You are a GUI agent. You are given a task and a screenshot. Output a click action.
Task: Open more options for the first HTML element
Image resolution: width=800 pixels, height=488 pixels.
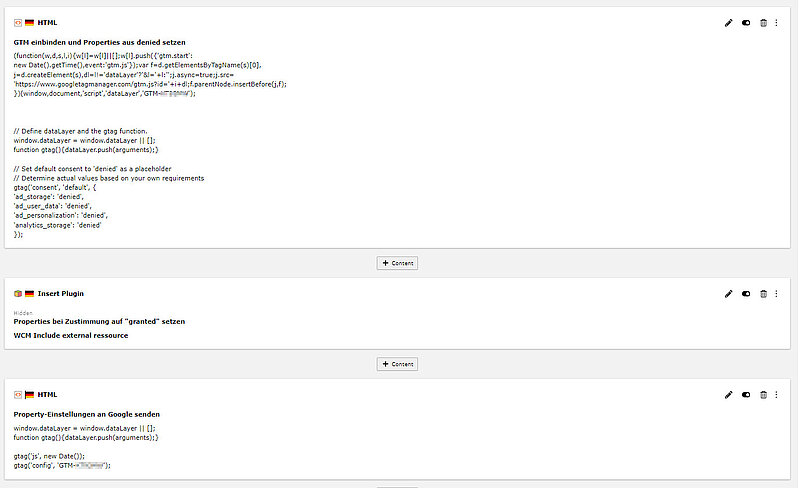pos(780,22)
